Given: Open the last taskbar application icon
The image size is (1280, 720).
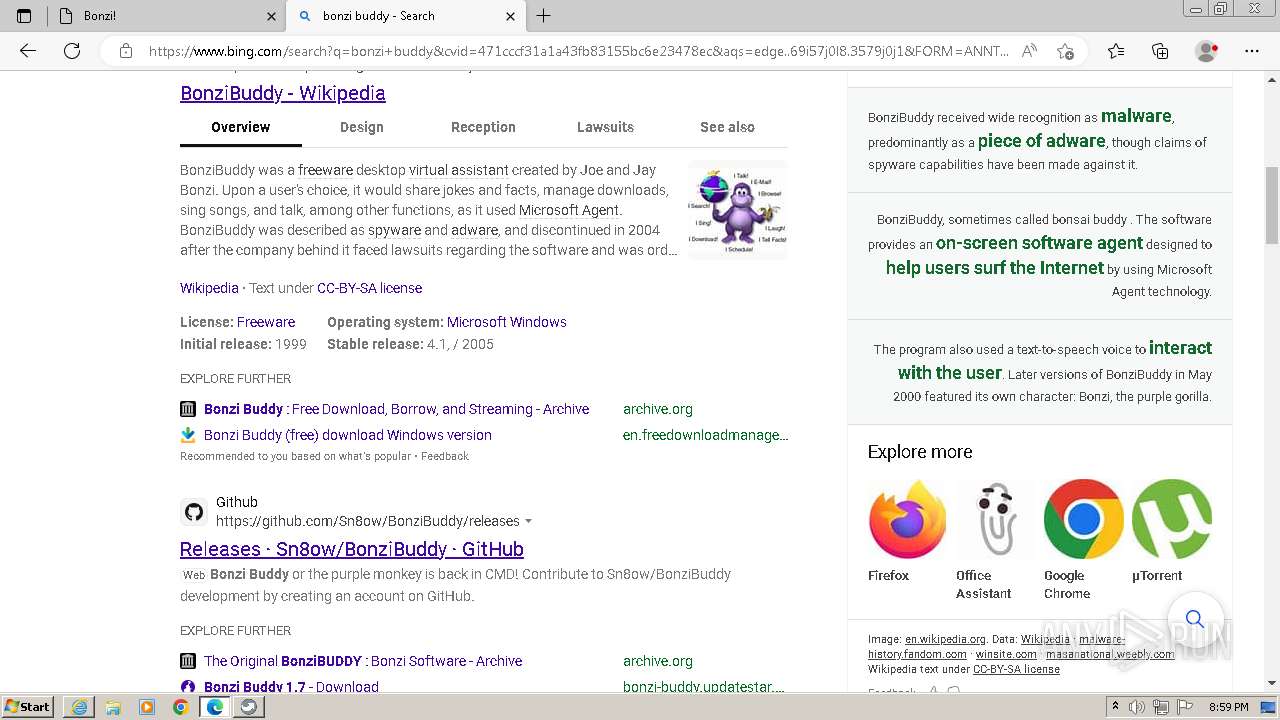Looking at the screenshot, I should coord(249,707).
